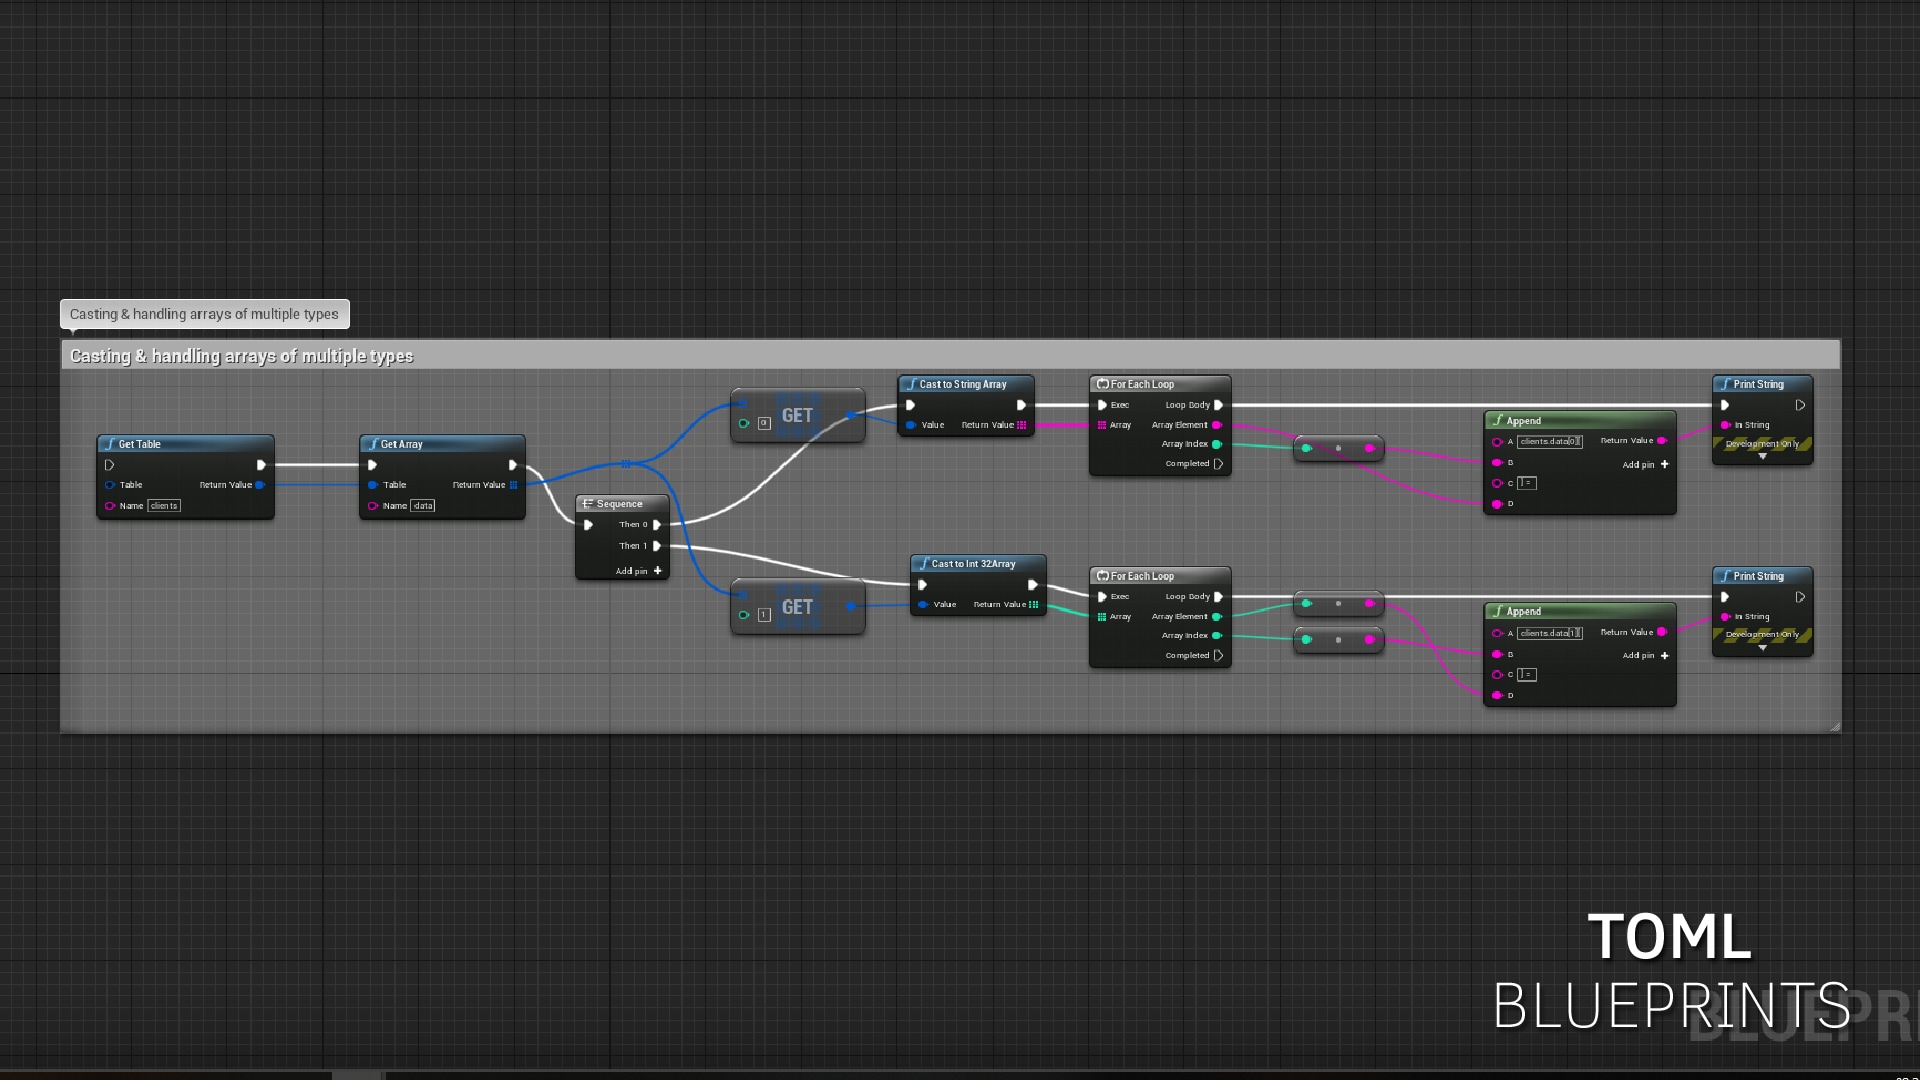This screenshot has height=1080, width=1920.
Task: Click the function icon on the Get Table node
Action: coord(109,444)
